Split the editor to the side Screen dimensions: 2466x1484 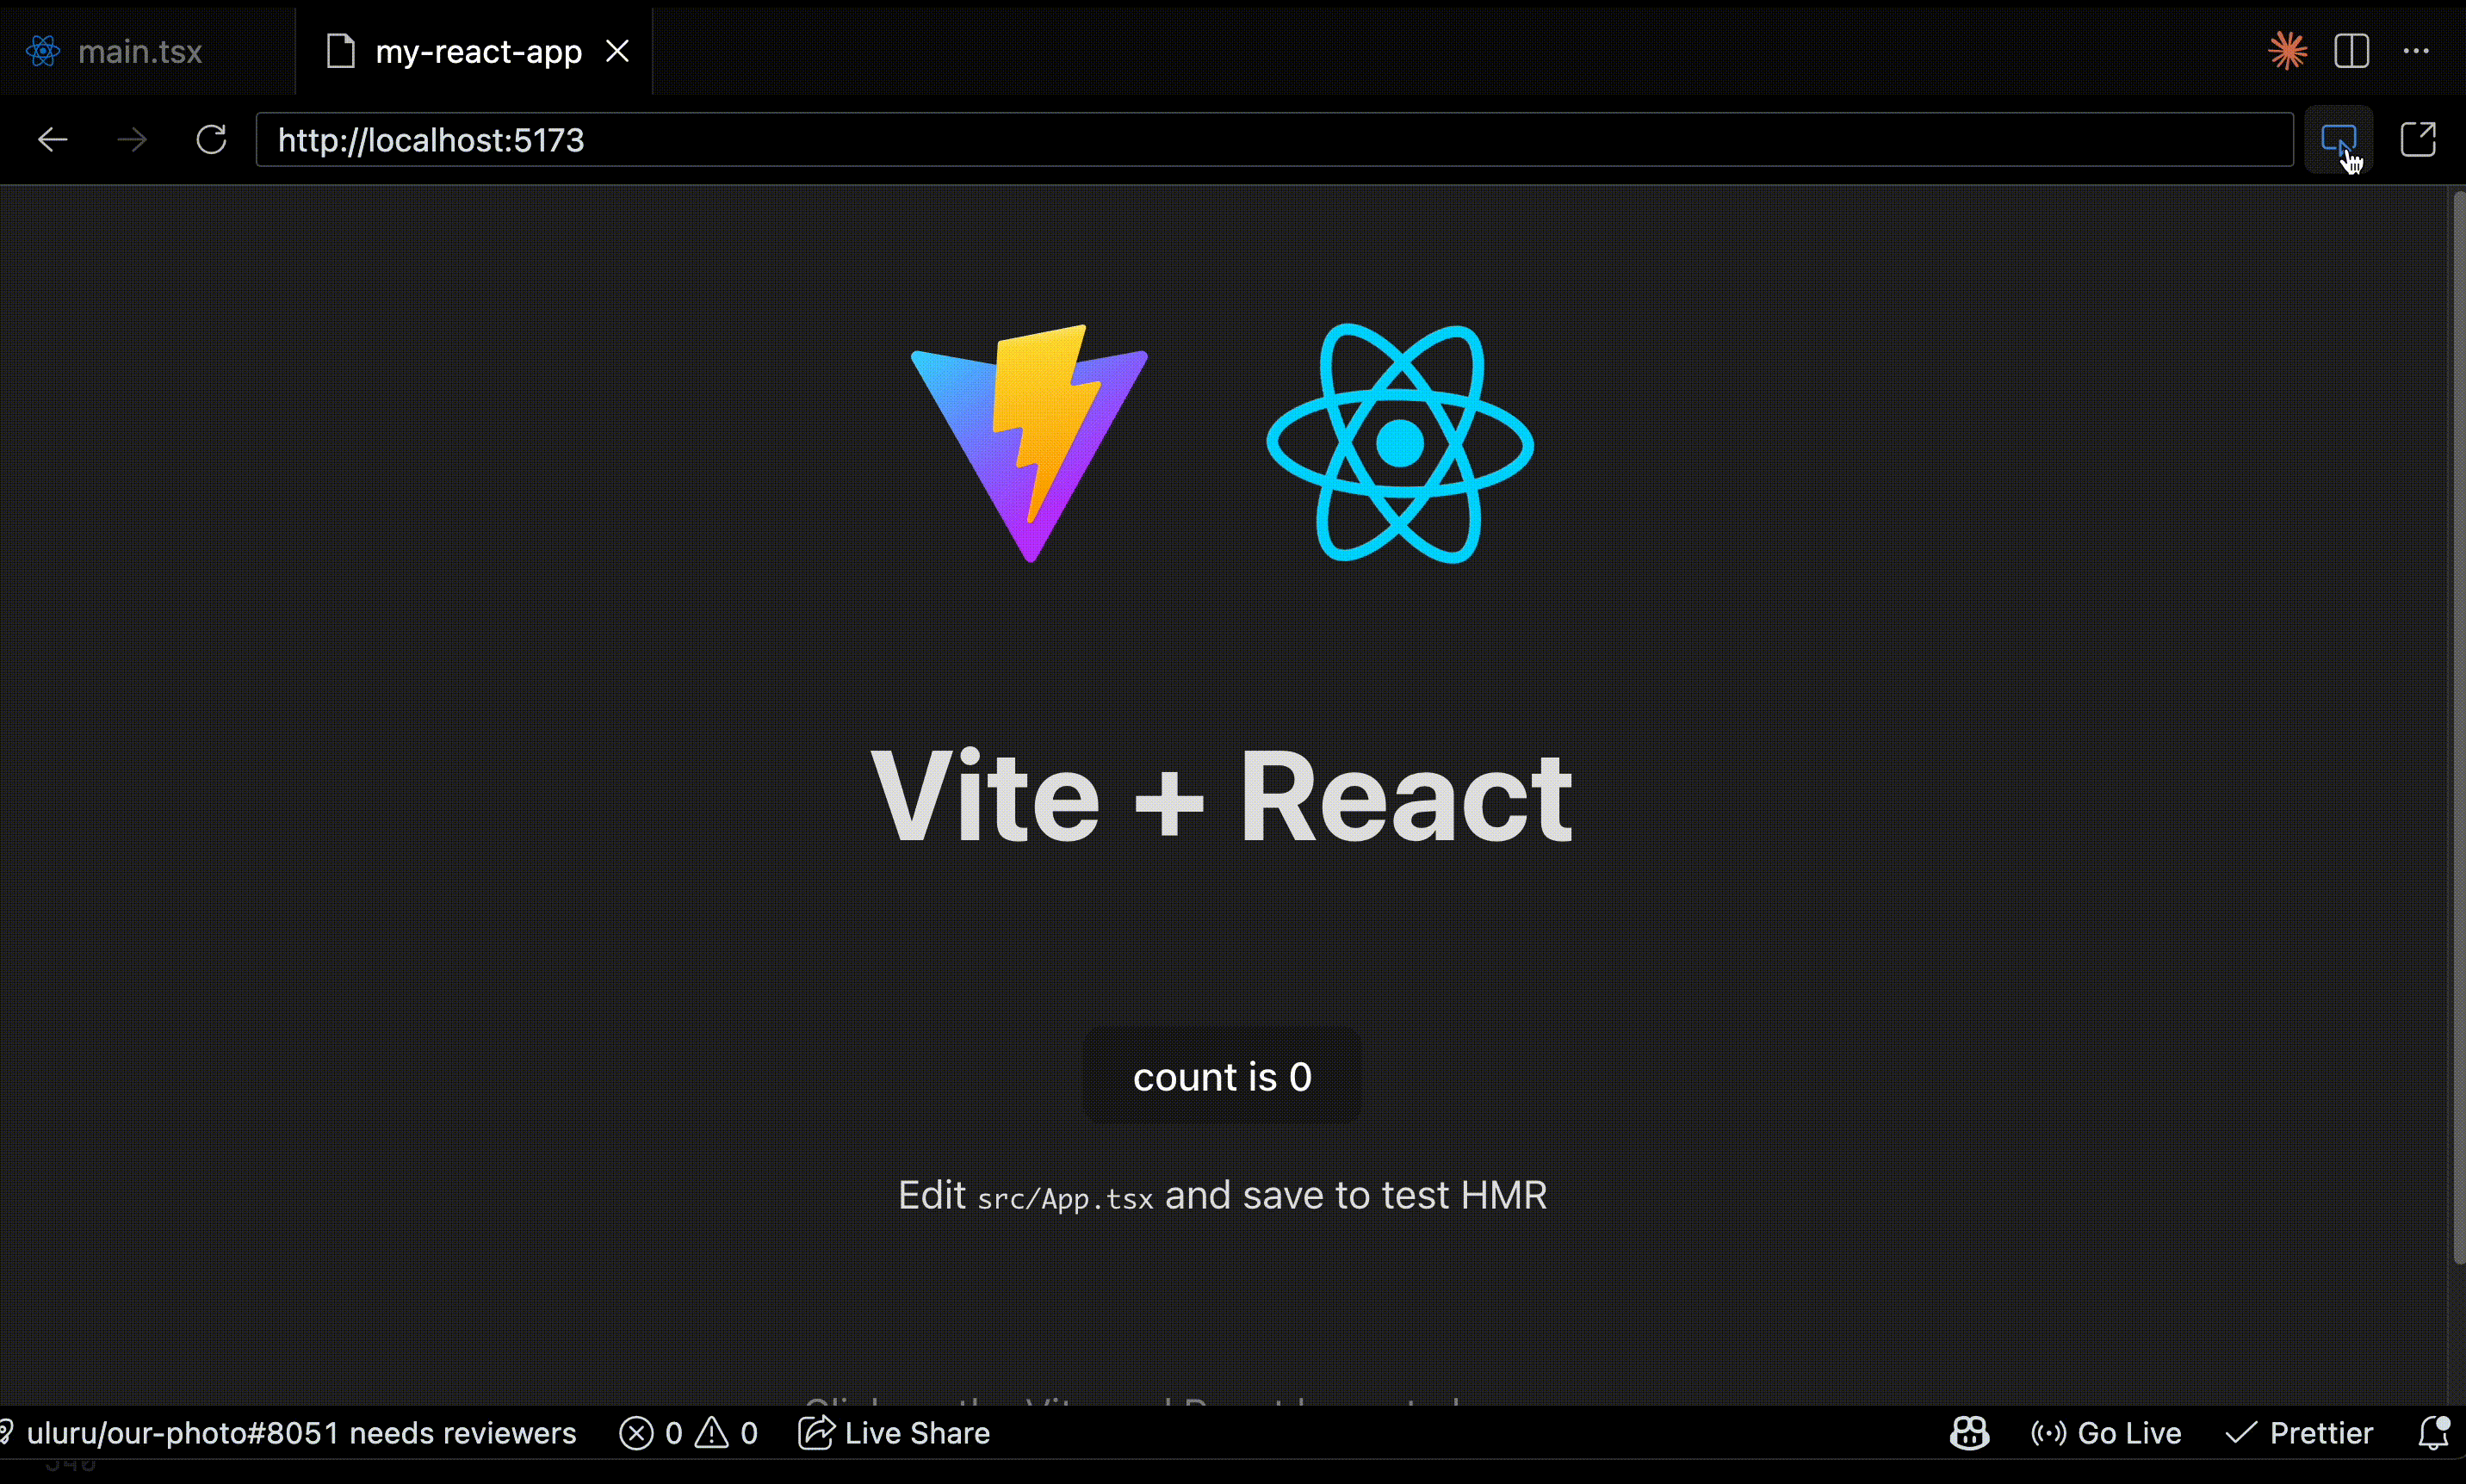tap(2352, 51)
